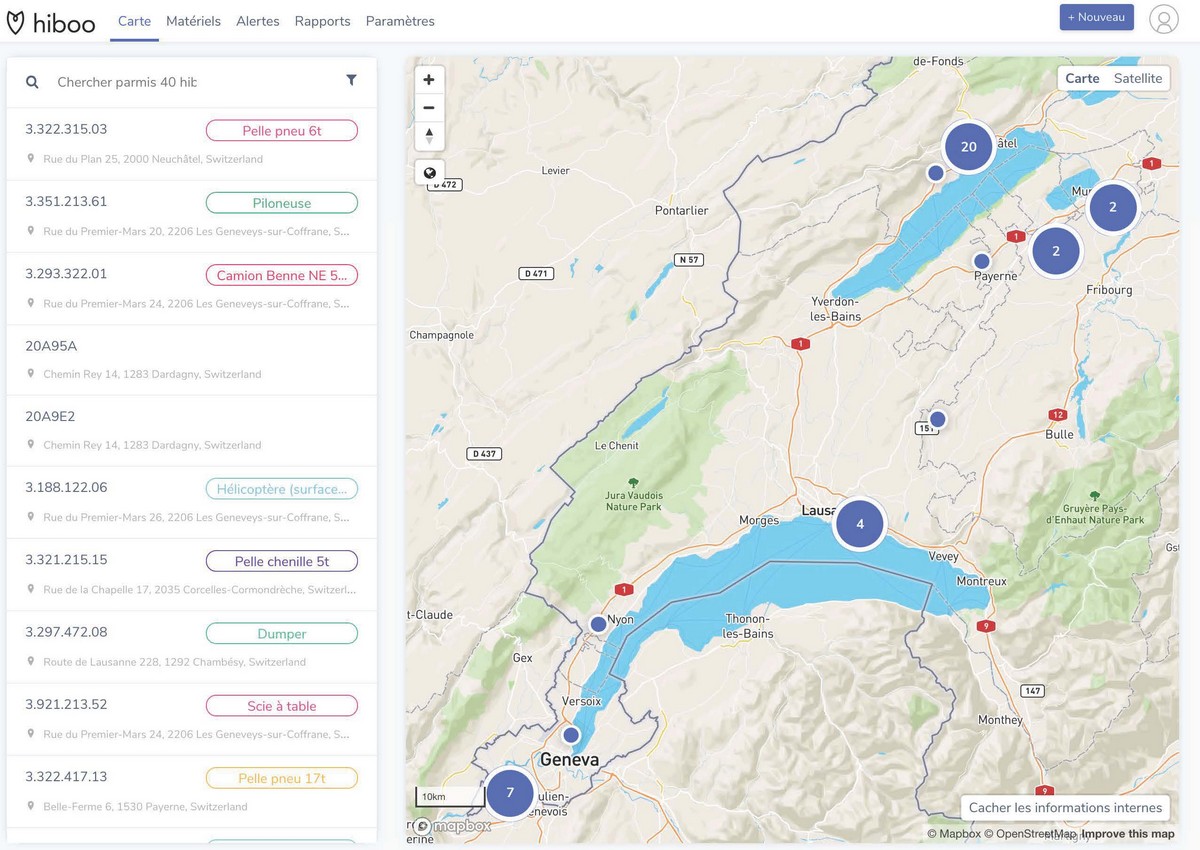Click the search magnifier icon
Screen dimensions: 1200x850
pyautogui.click(x=32, y=82)
